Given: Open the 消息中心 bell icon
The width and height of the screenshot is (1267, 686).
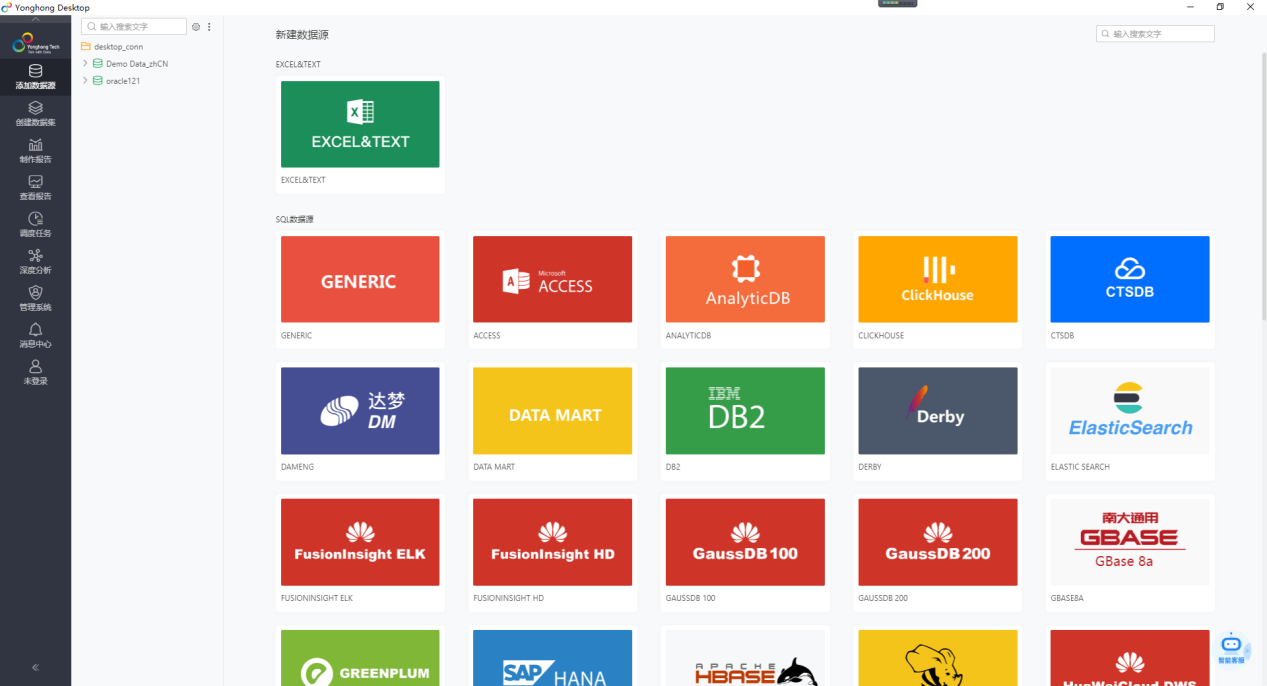Looking at the screenshot, I should tap(35, 336).
